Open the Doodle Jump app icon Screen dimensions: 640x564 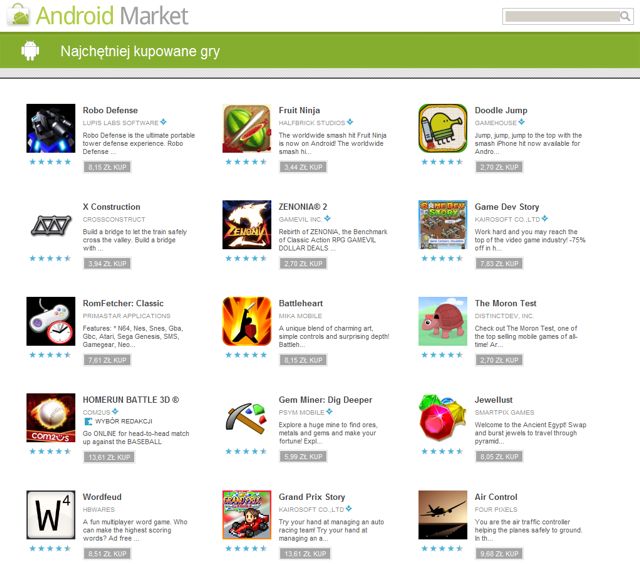(442, 128)
